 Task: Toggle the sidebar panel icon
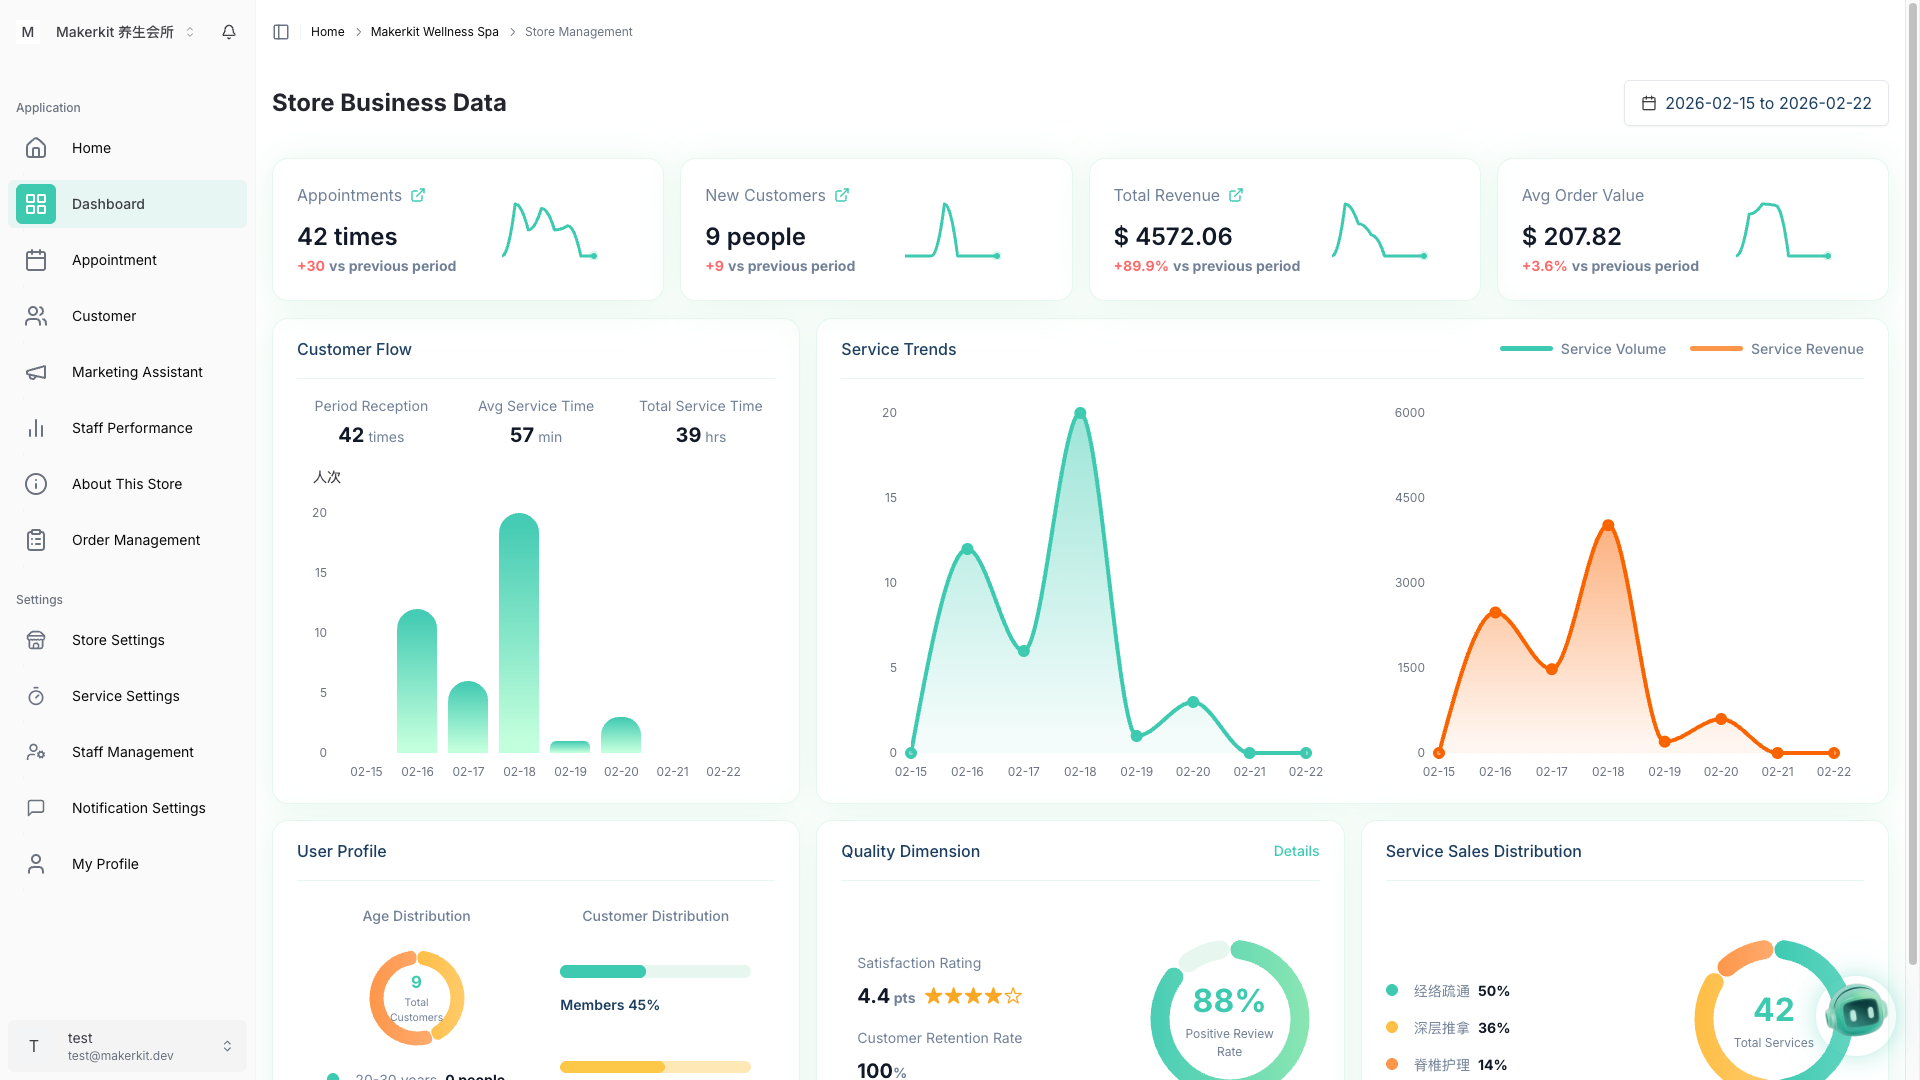coord(281,32)
